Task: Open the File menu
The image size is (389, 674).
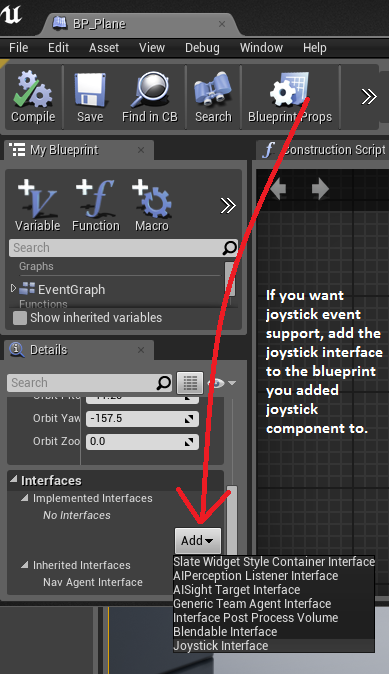Action: tap(18, 48)
